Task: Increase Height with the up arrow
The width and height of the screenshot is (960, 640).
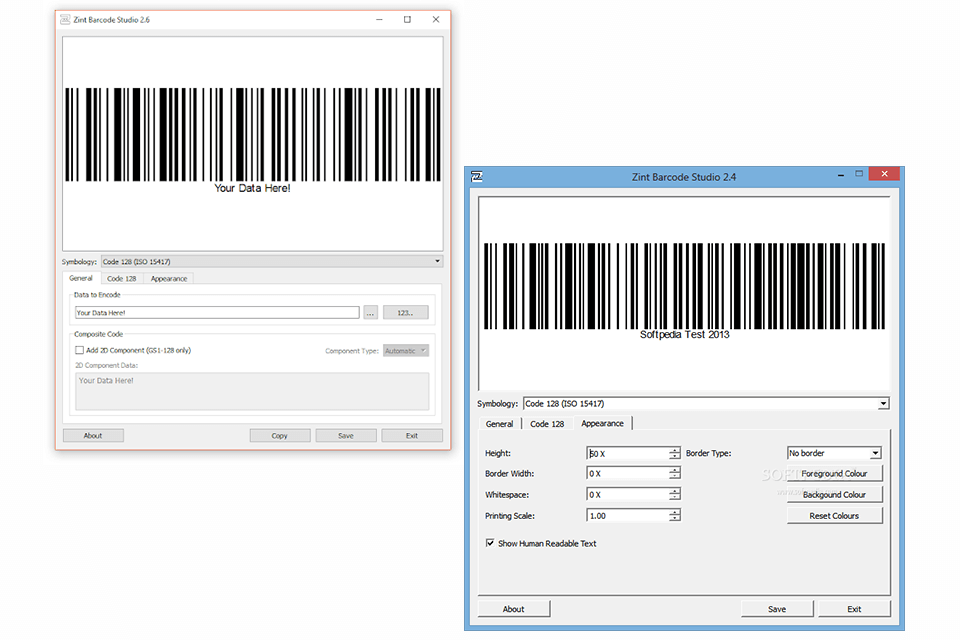Action: pos(675,450)
